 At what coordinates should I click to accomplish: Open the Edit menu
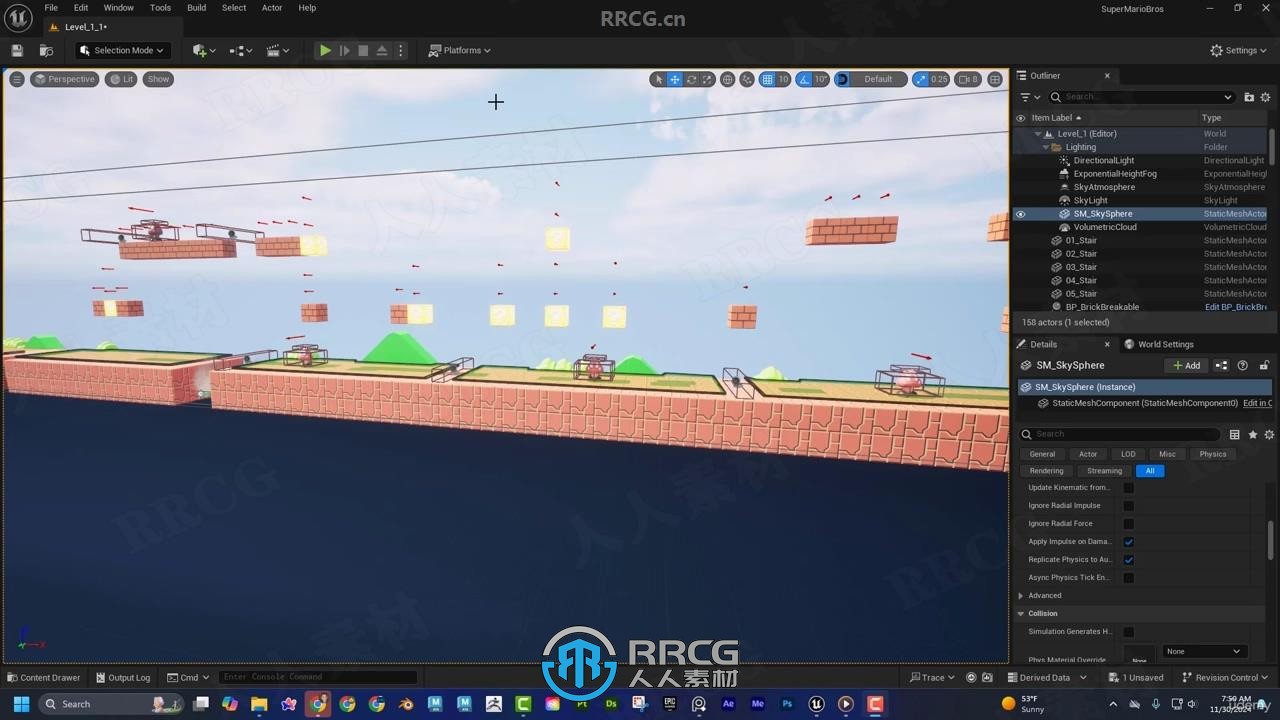tap(81, 8)
